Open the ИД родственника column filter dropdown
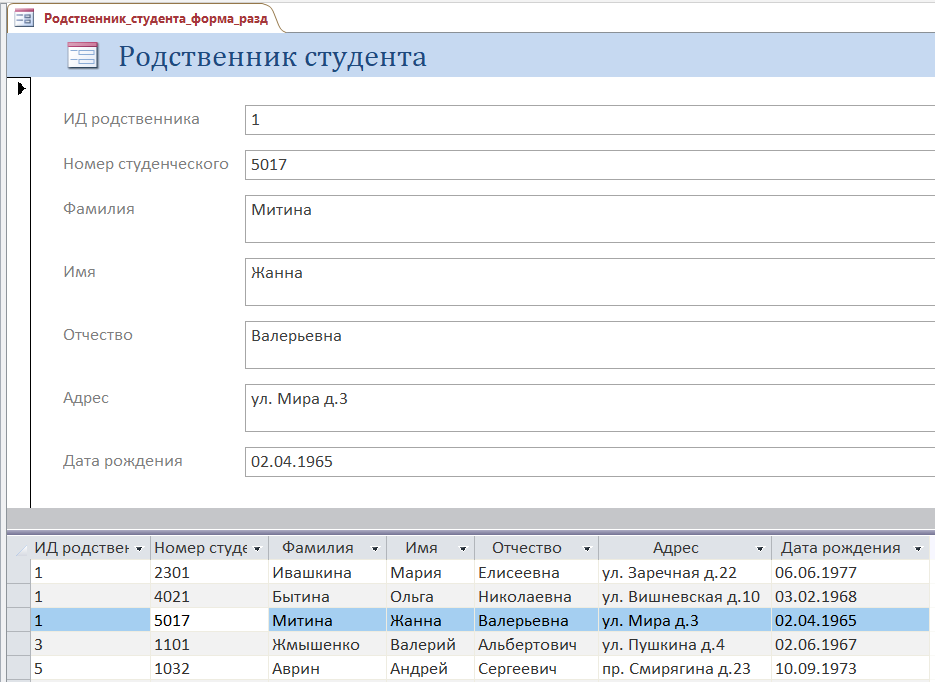Viewport: 935px width, 682px height. tap(139, 548)
